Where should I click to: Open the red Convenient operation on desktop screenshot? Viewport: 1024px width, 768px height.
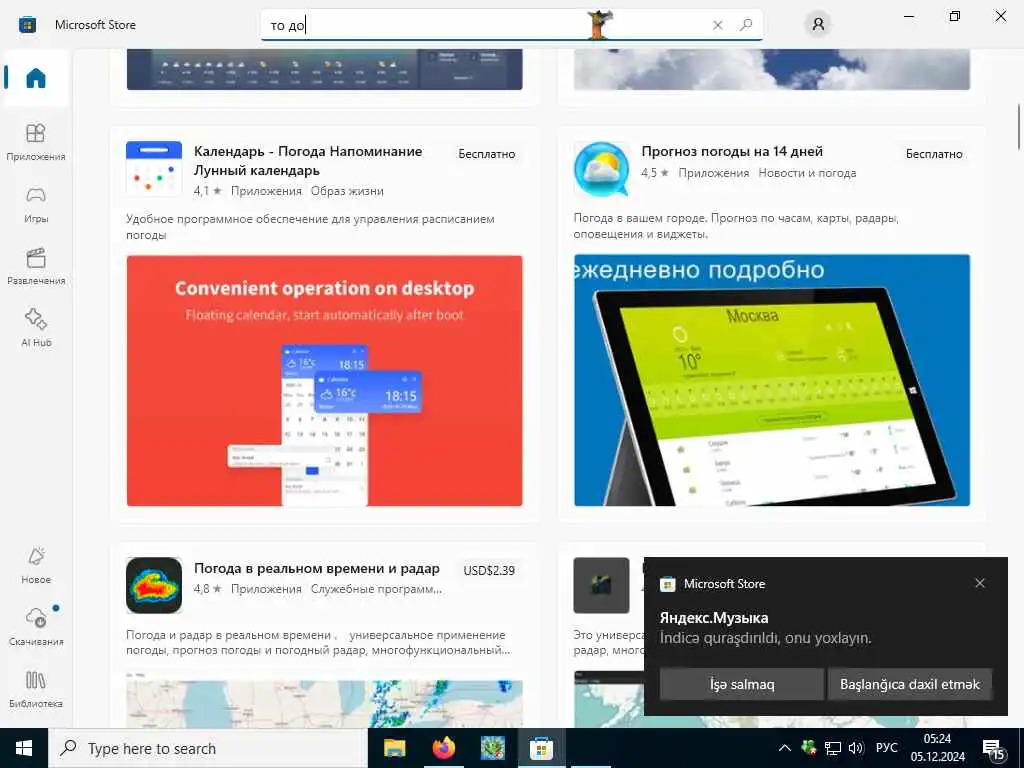325,381
